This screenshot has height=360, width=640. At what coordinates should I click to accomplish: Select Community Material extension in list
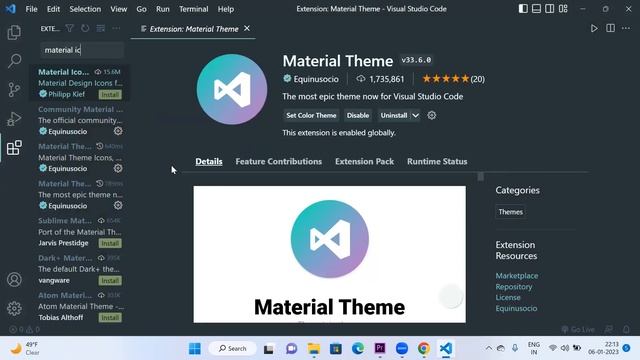(x=80, y=120)
